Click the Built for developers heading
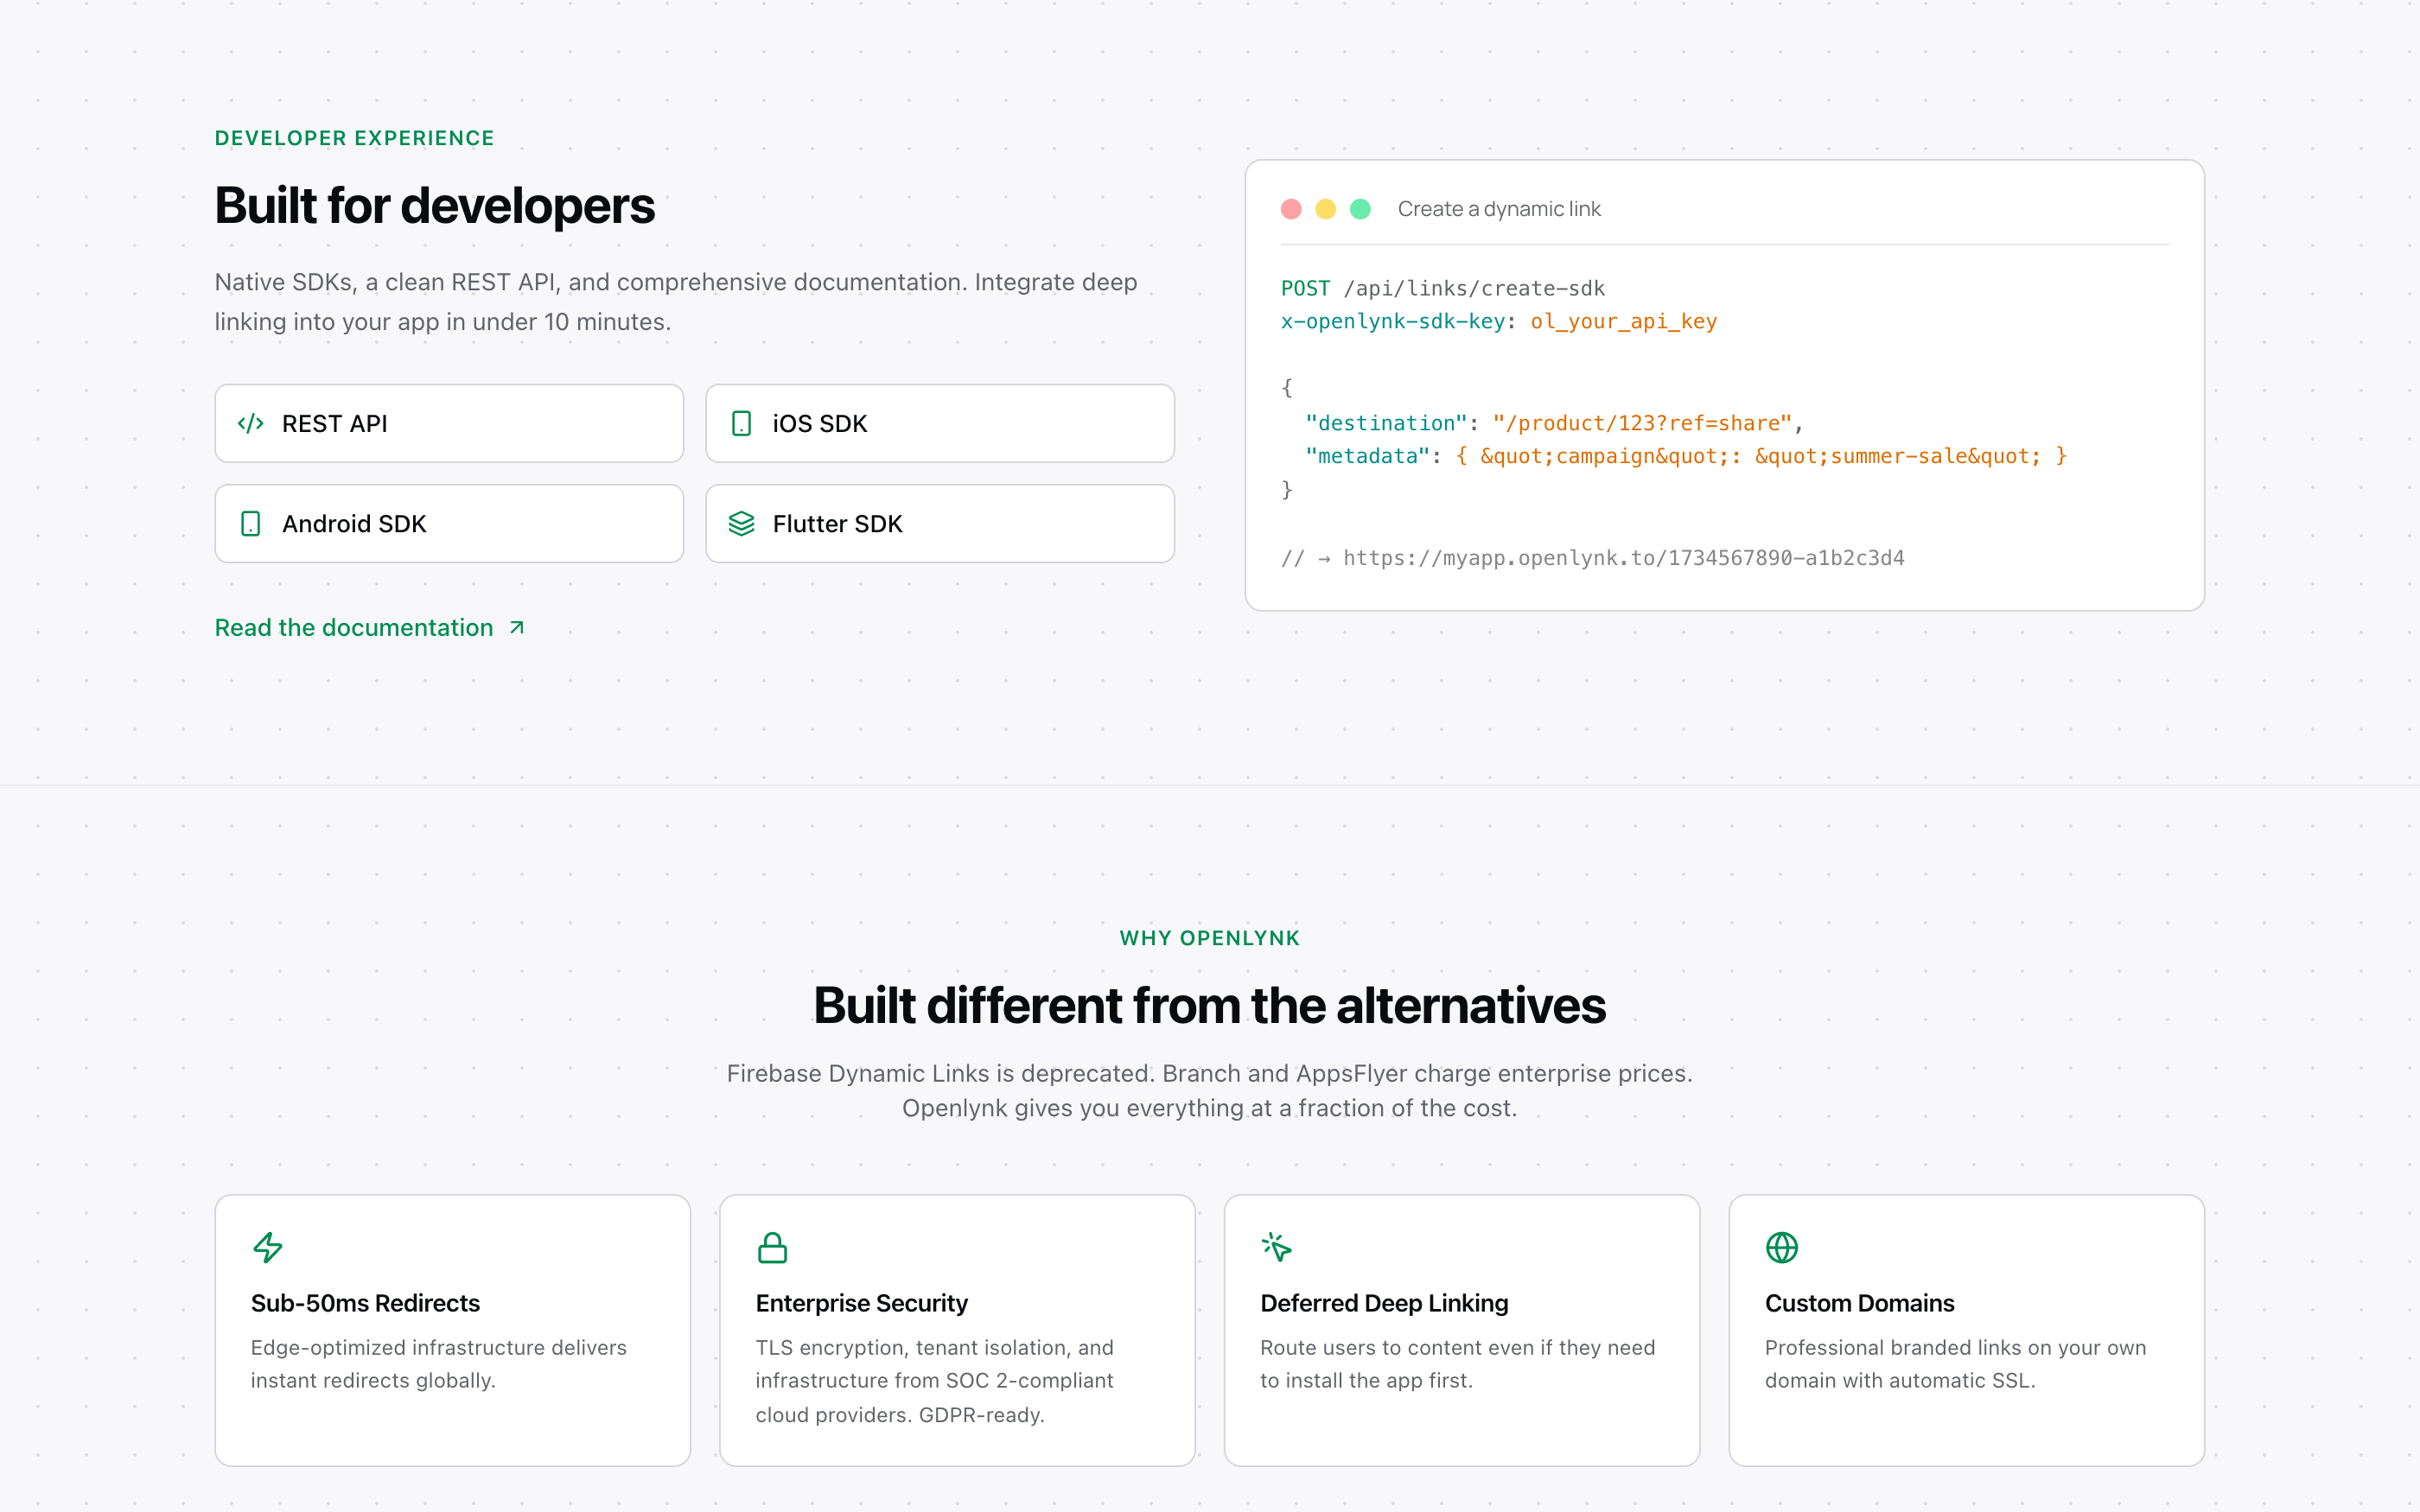The image size is (2420, 1512). coord(435,206)
